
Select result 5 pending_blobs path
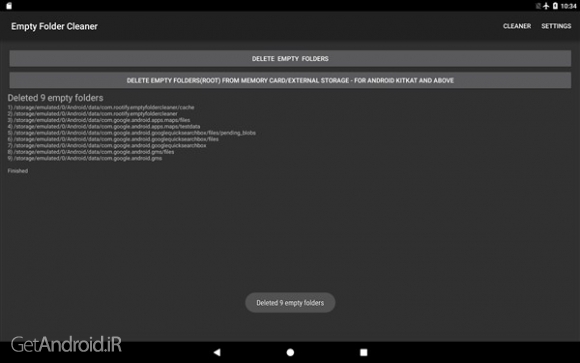(131, 133)
